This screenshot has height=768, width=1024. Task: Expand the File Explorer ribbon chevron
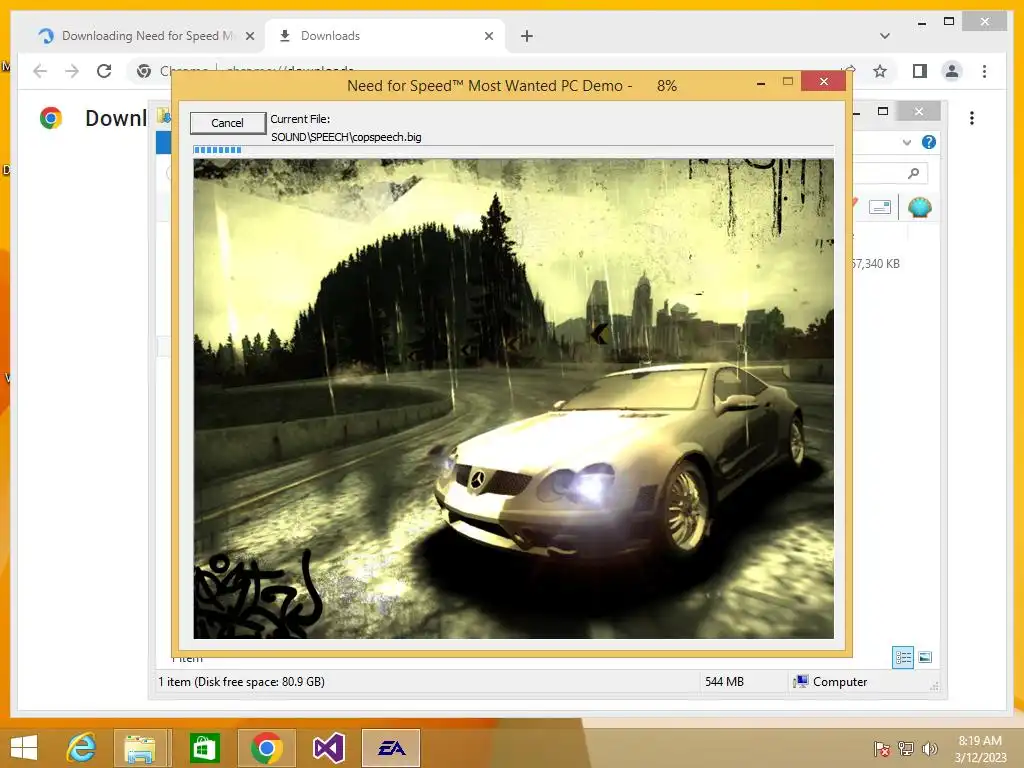[906, 142]
